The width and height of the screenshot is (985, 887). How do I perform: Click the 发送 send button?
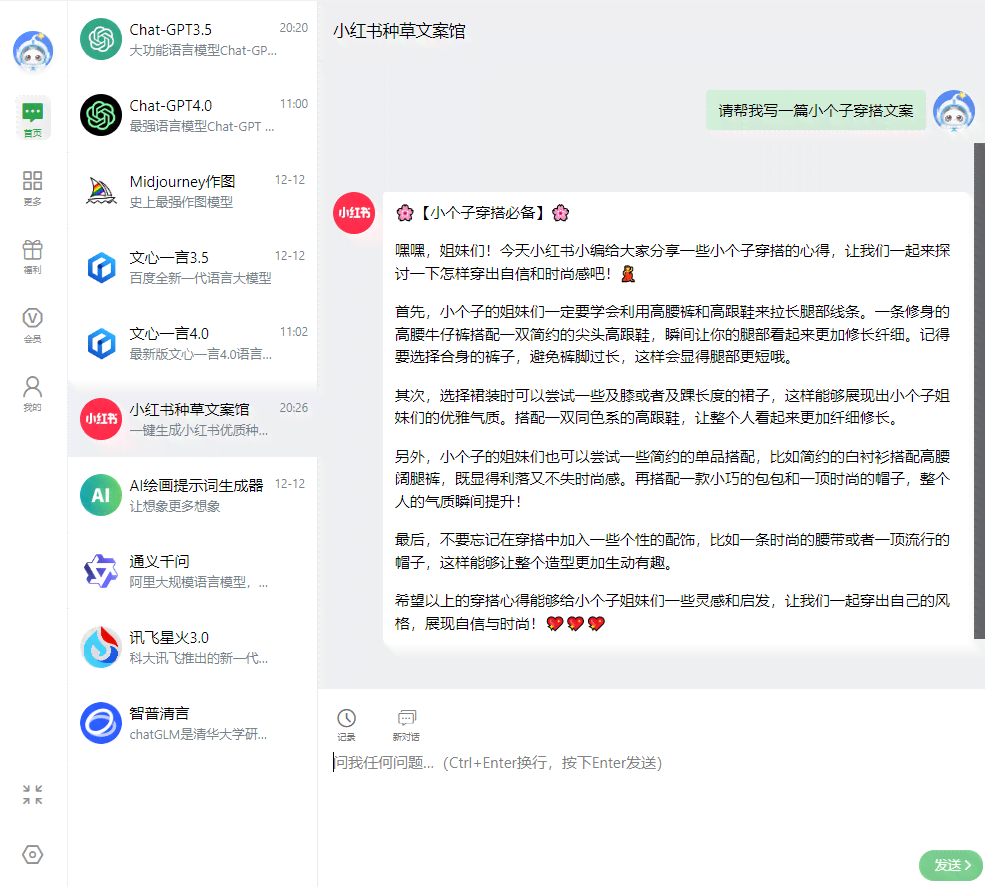click(x=950, y=865)
